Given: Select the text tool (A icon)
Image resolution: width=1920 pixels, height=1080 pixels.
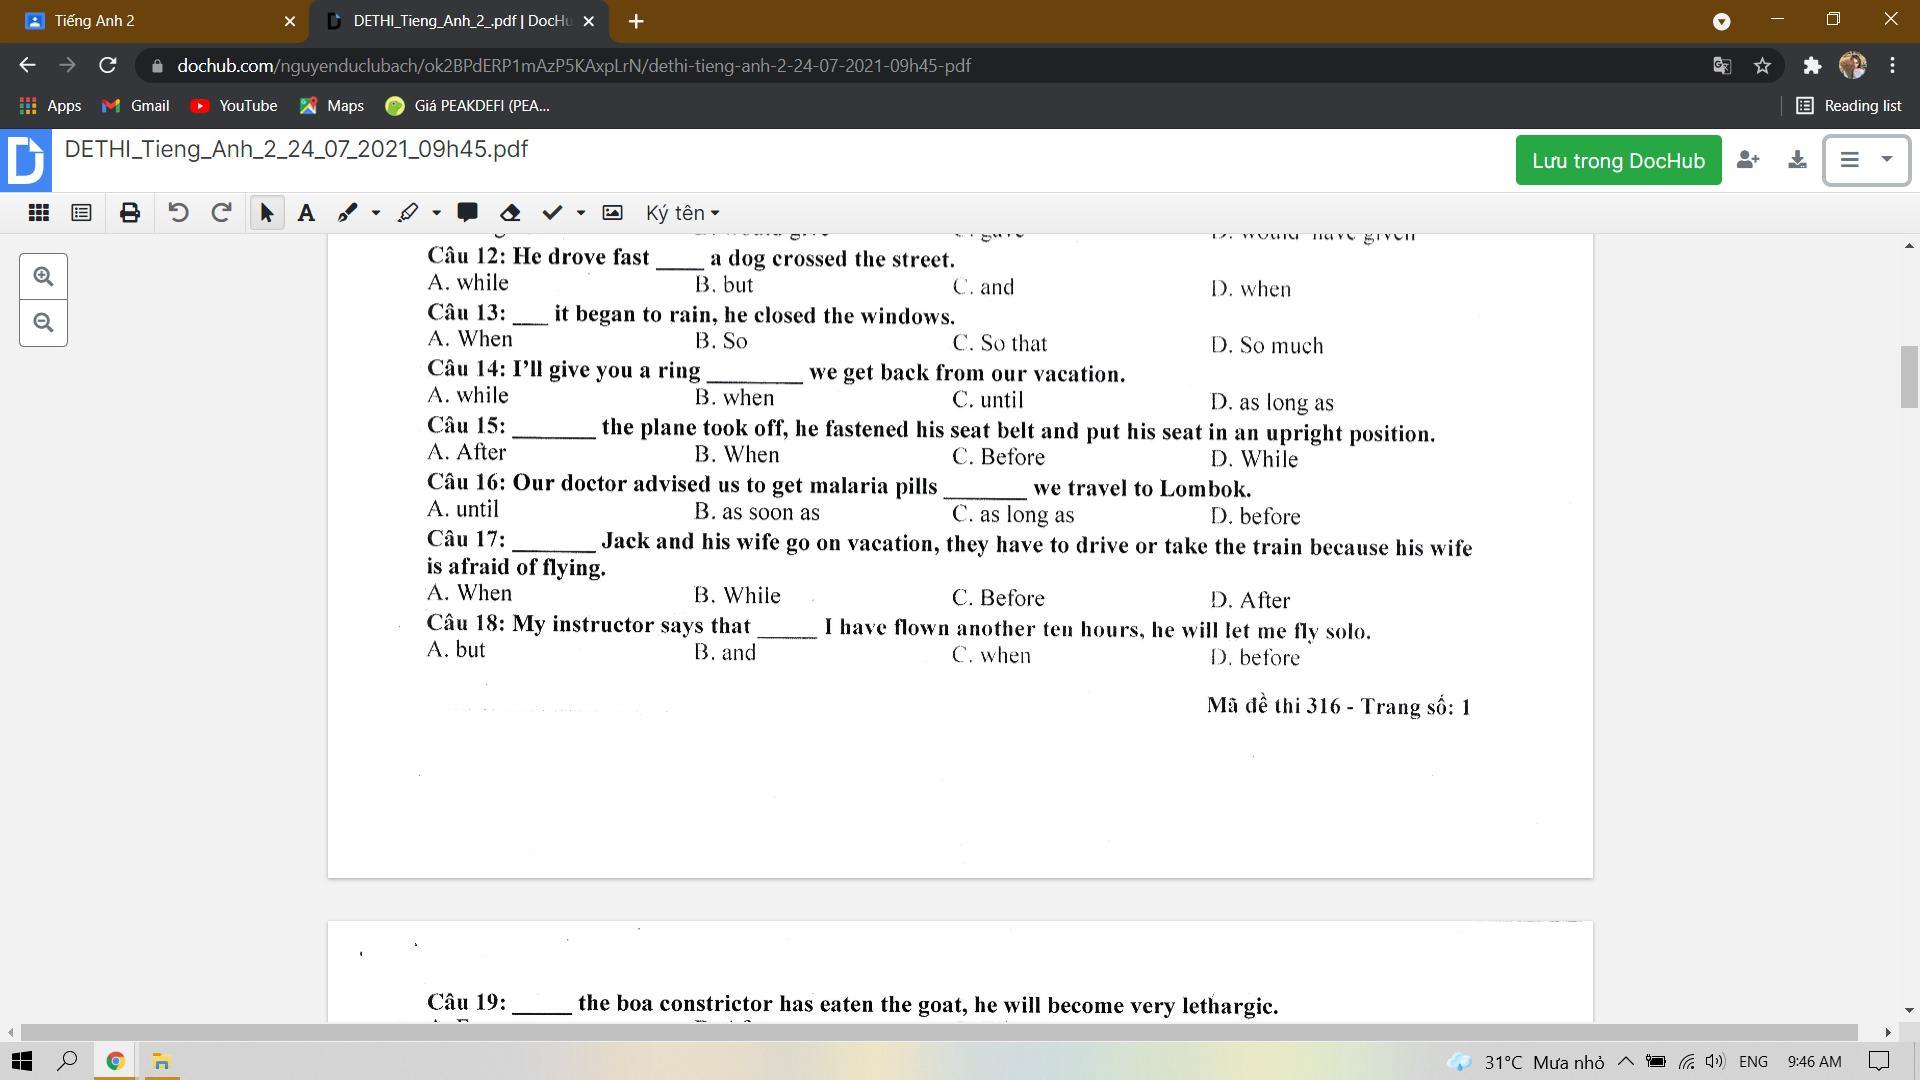Looking at the screenshot, I should click(307, 213).
